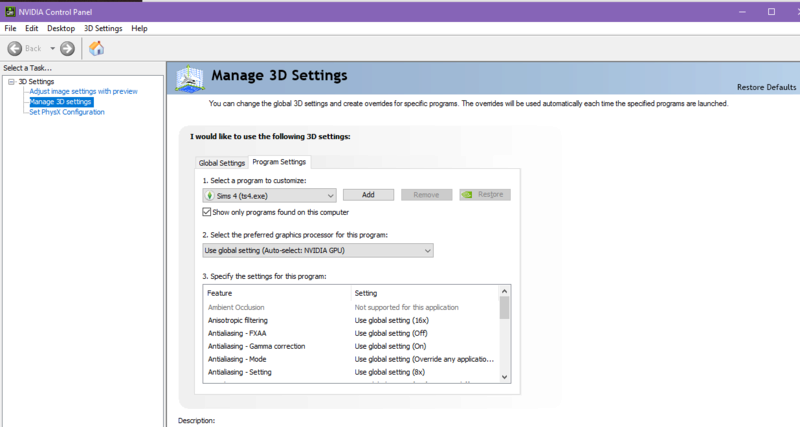Open the preferred graphics processor dropdown
The image size is (800, 427).
tap(318, 250)
